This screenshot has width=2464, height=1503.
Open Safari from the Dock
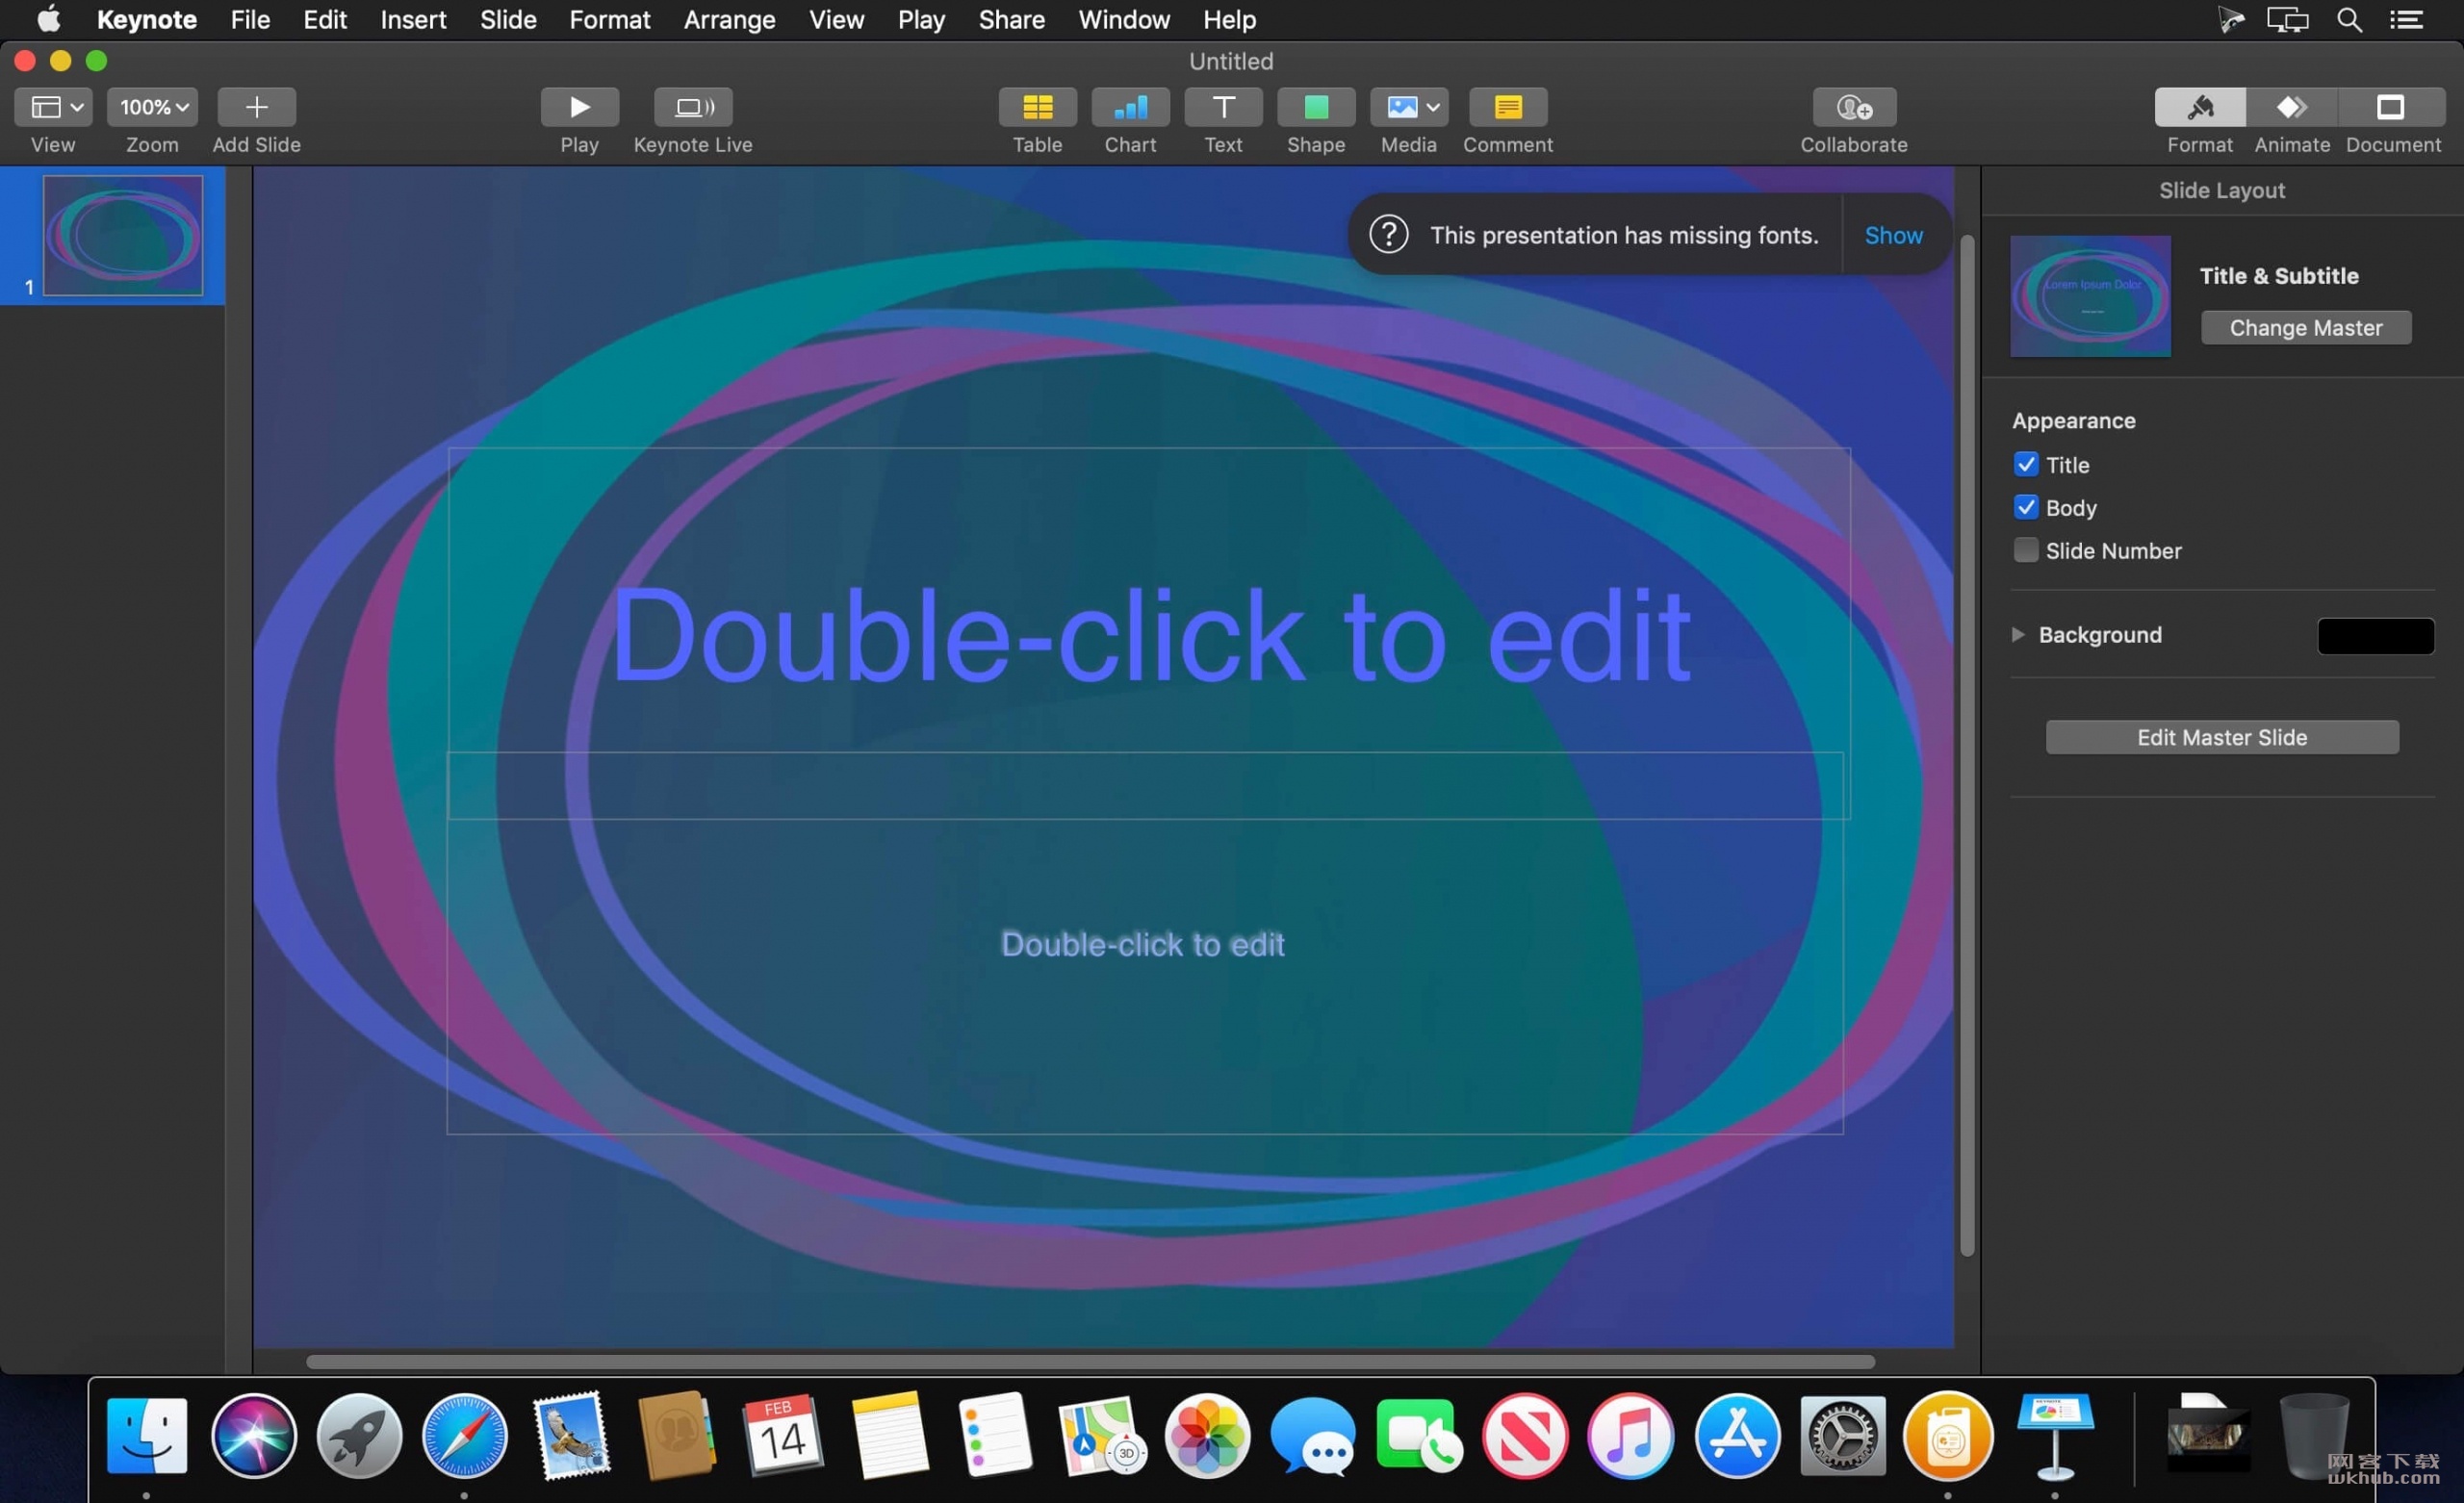click(464, 1436)
